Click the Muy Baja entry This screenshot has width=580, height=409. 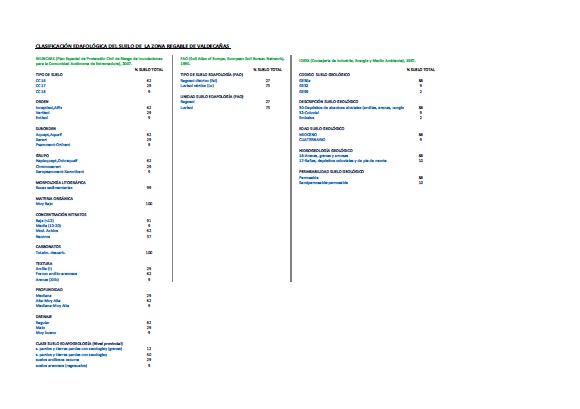click(44, 204)
